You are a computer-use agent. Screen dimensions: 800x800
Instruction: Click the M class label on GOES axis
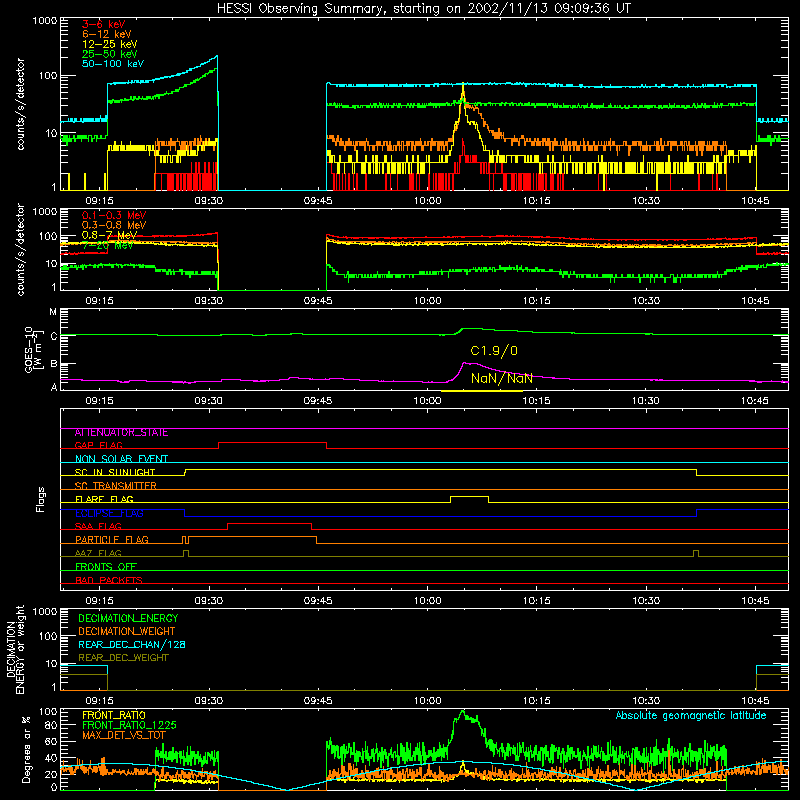[x=53, y=311]
